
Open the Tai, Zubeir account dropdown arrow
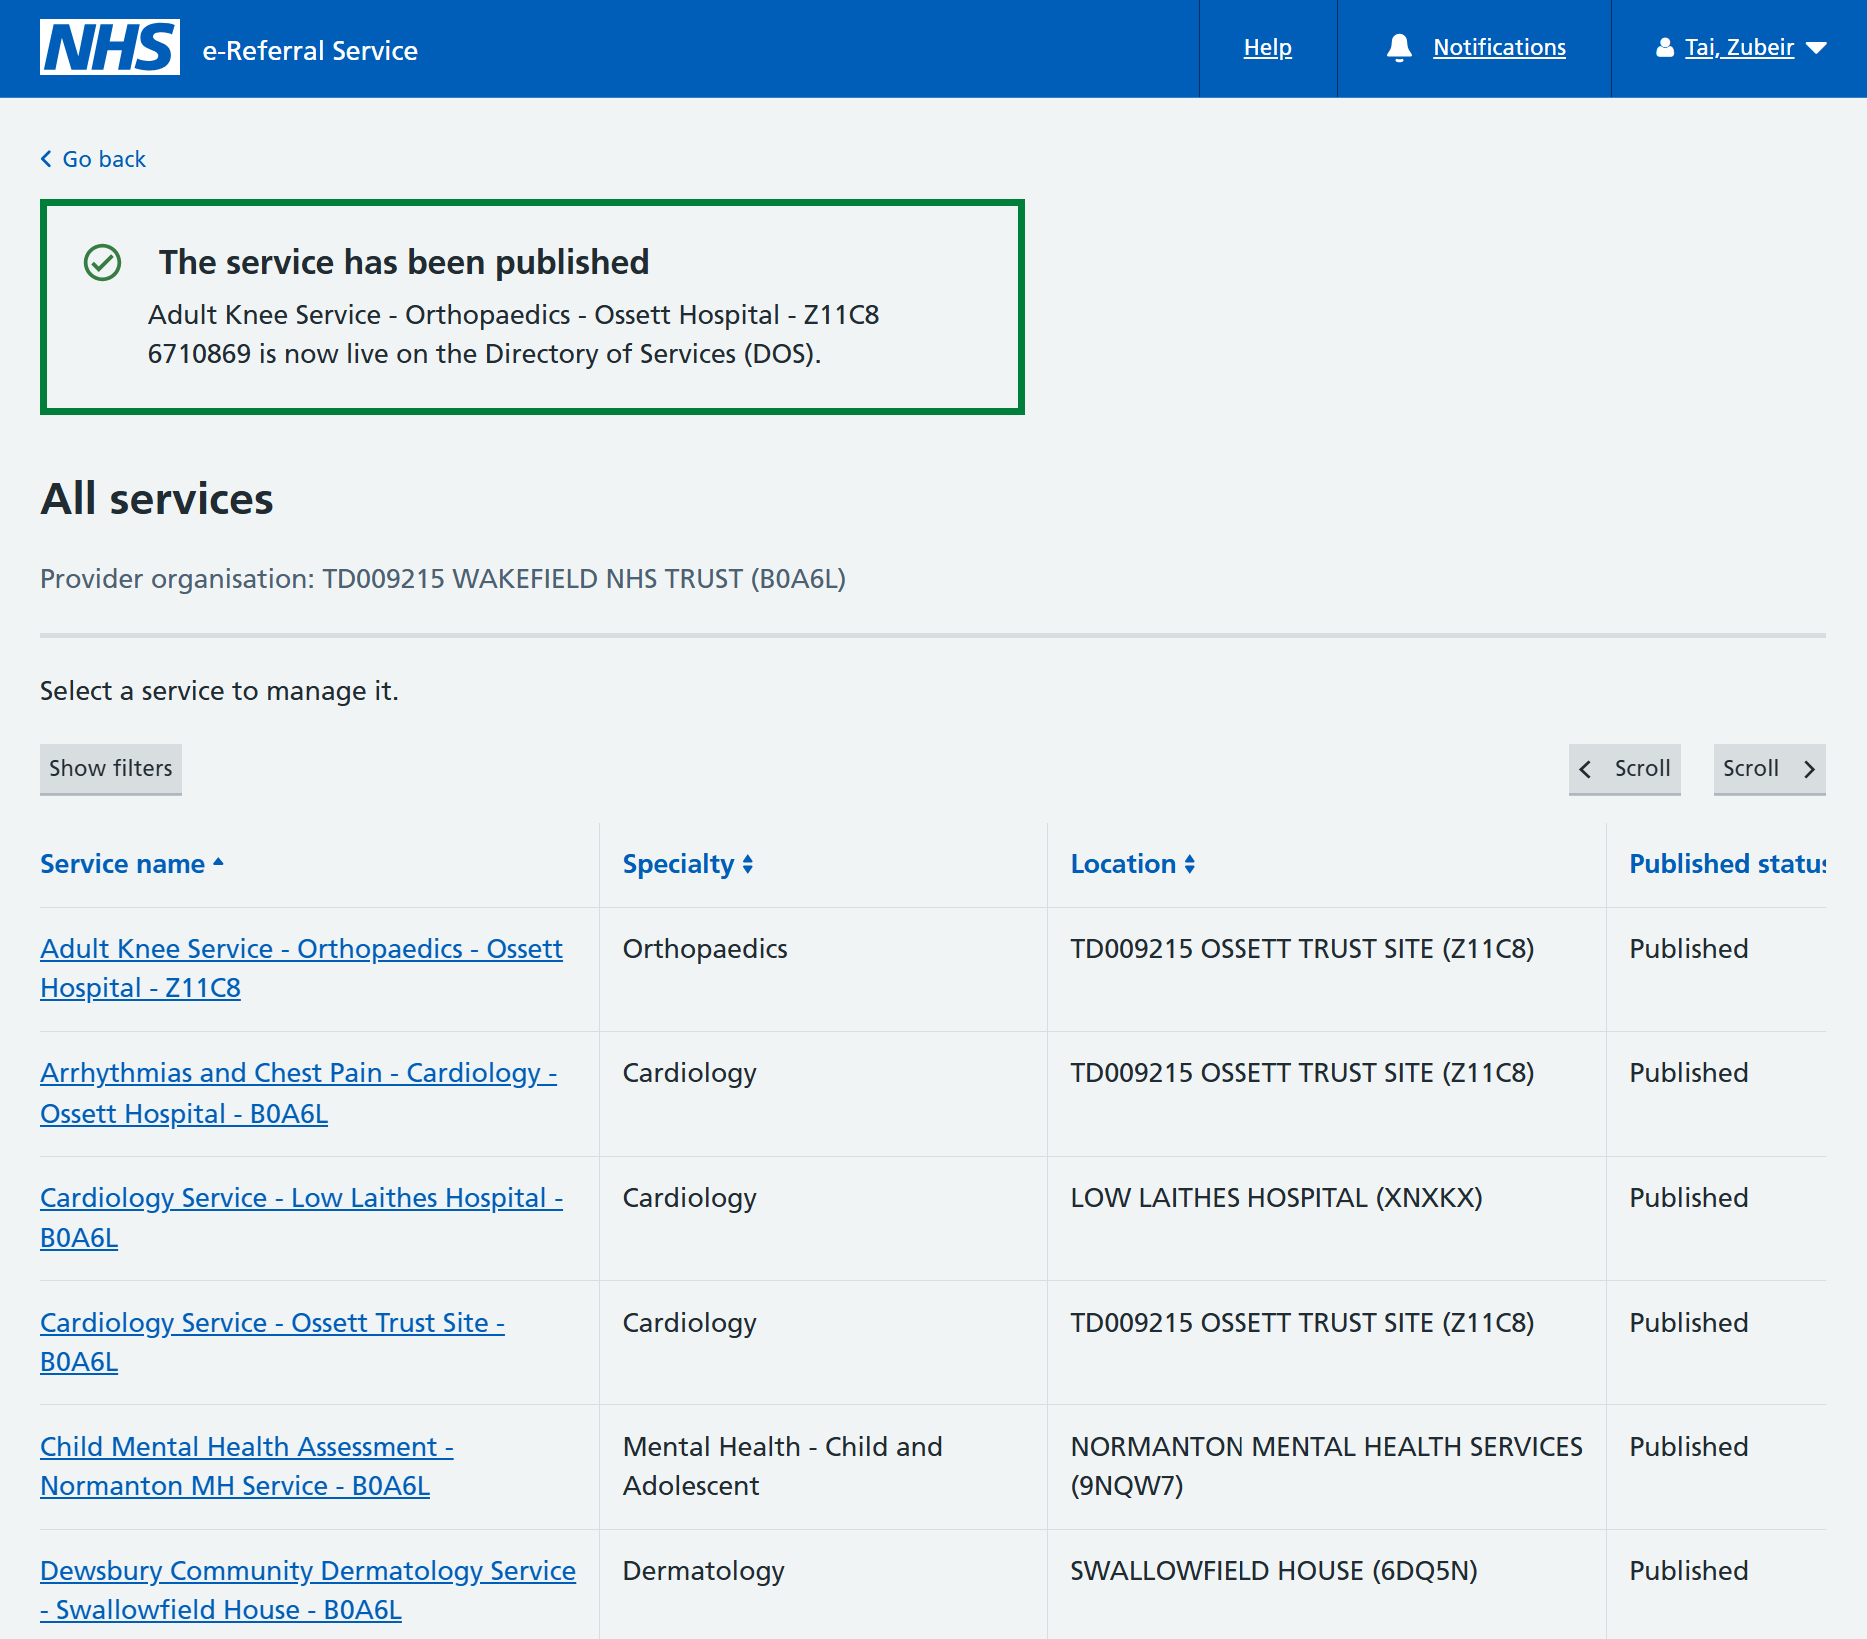coord(1817,48)
